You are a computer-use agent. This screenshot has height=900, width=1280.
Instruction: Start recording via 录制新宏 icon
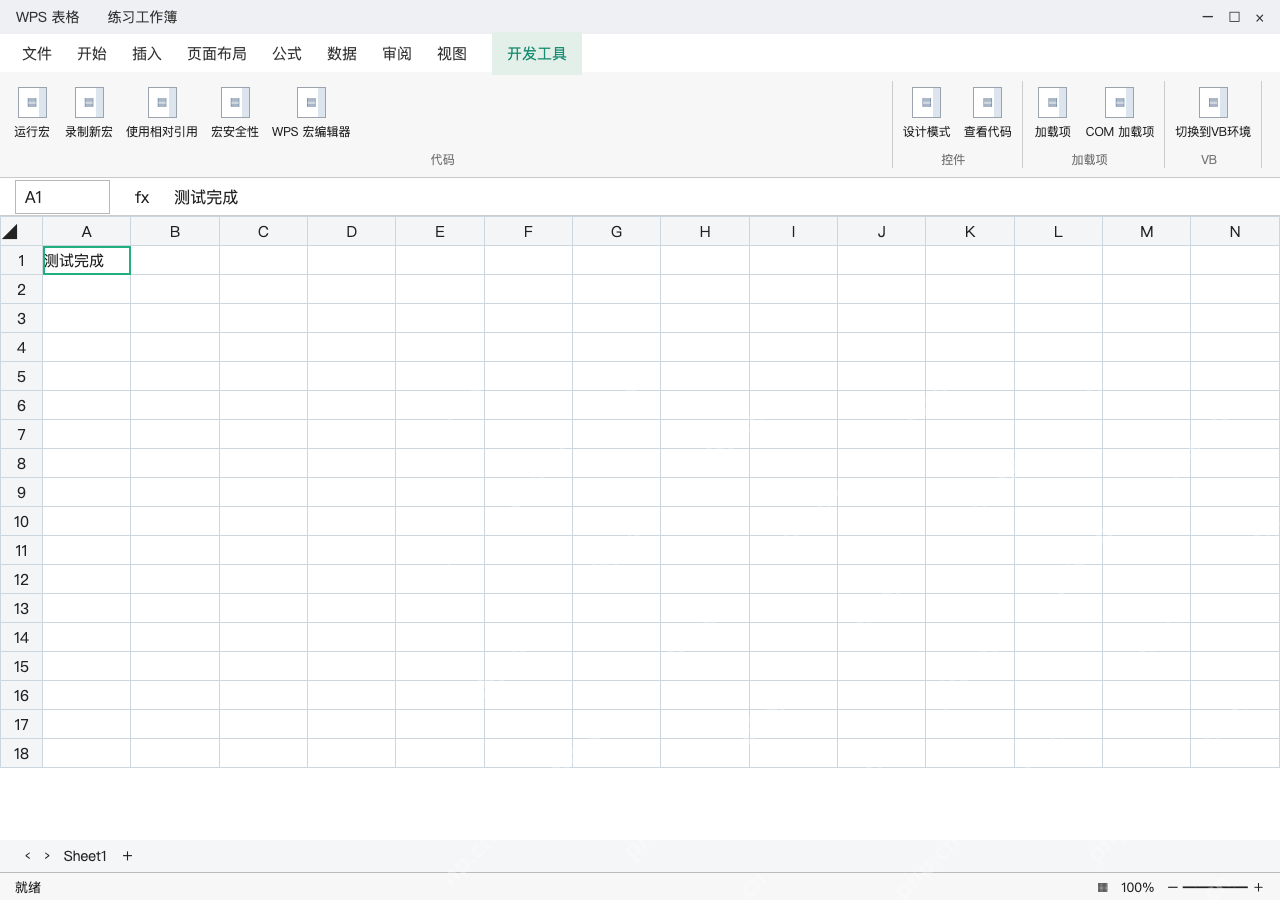click(89, 102)
